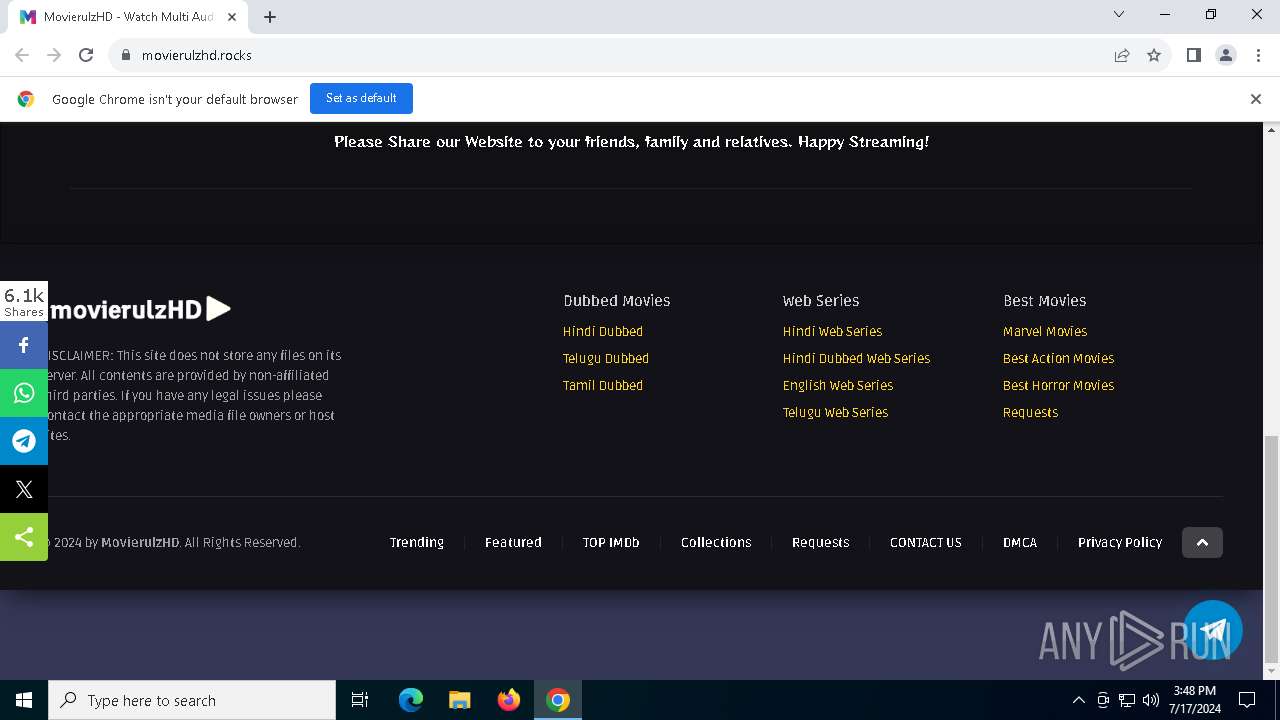The image size is (1280, 720).
Task: Dismiss the default browser notification bar
Action: tap(1256, 98)
